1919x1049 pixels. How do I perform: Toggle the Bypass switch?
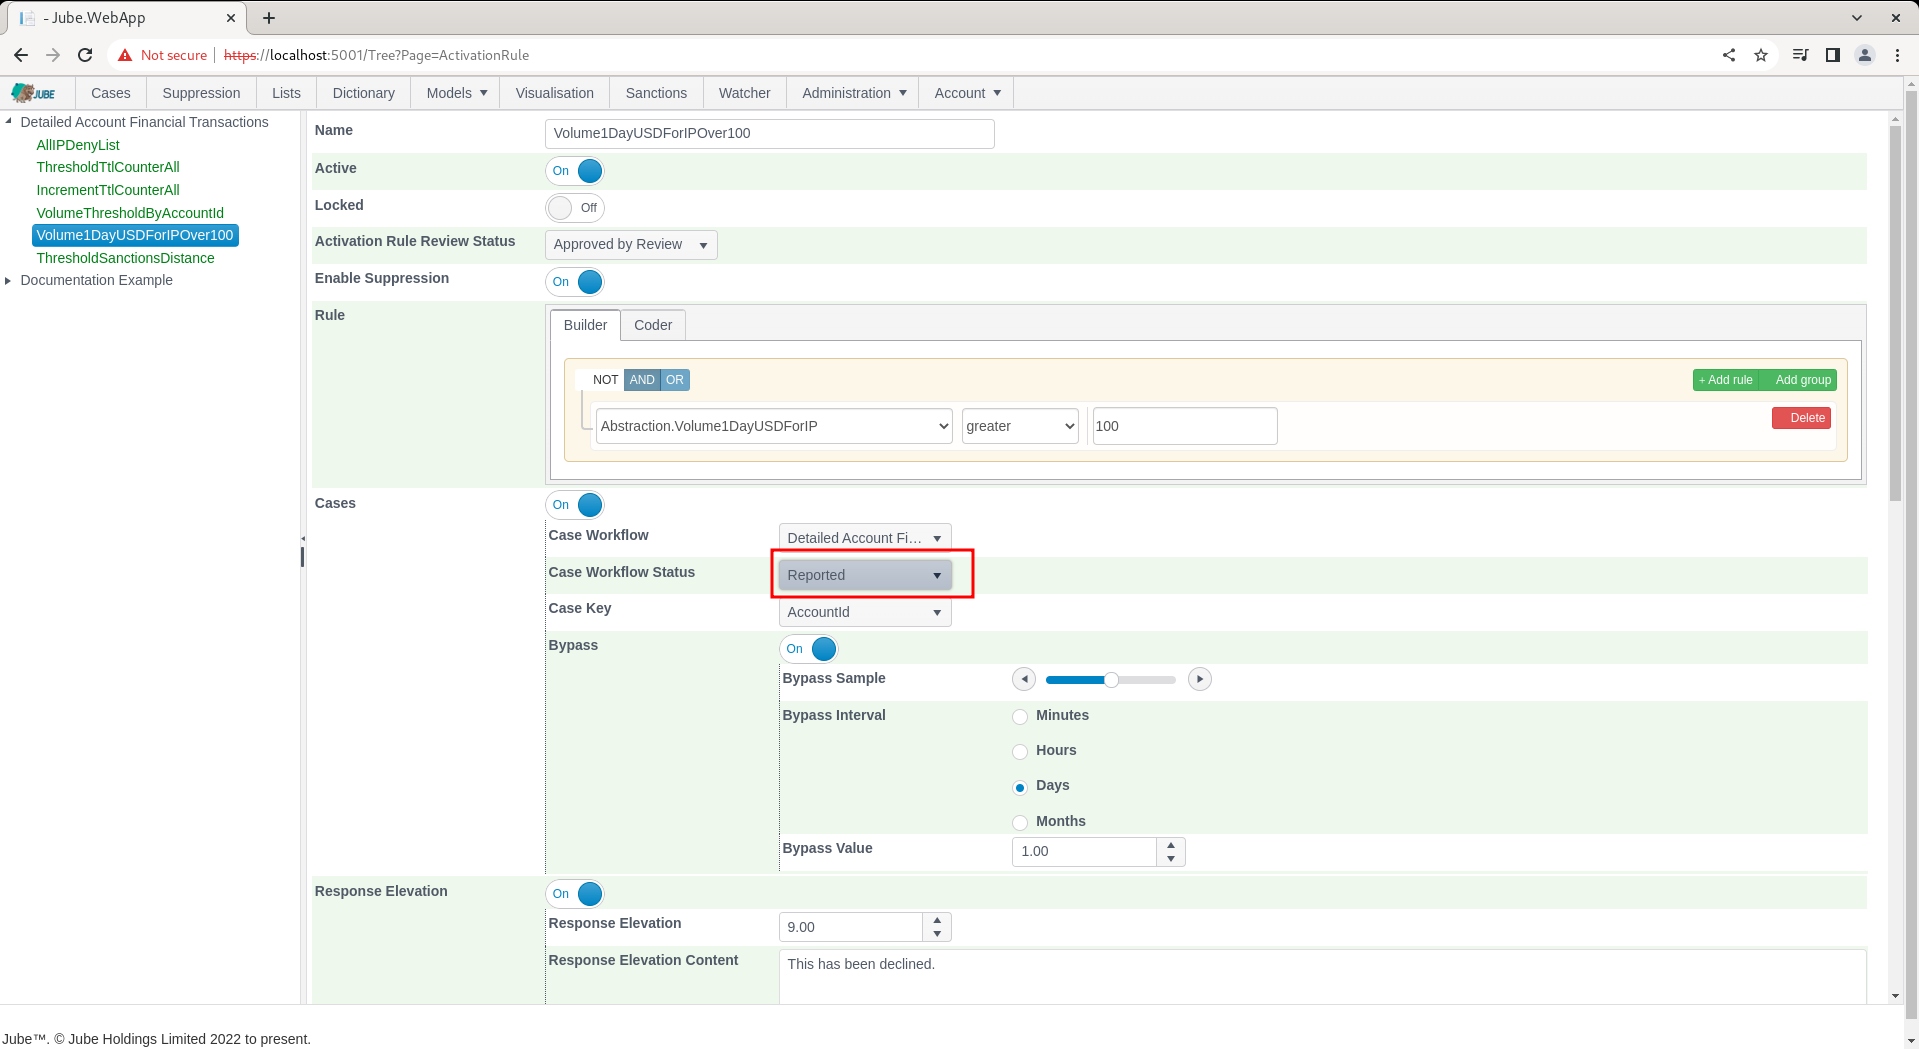pos(809,649)
